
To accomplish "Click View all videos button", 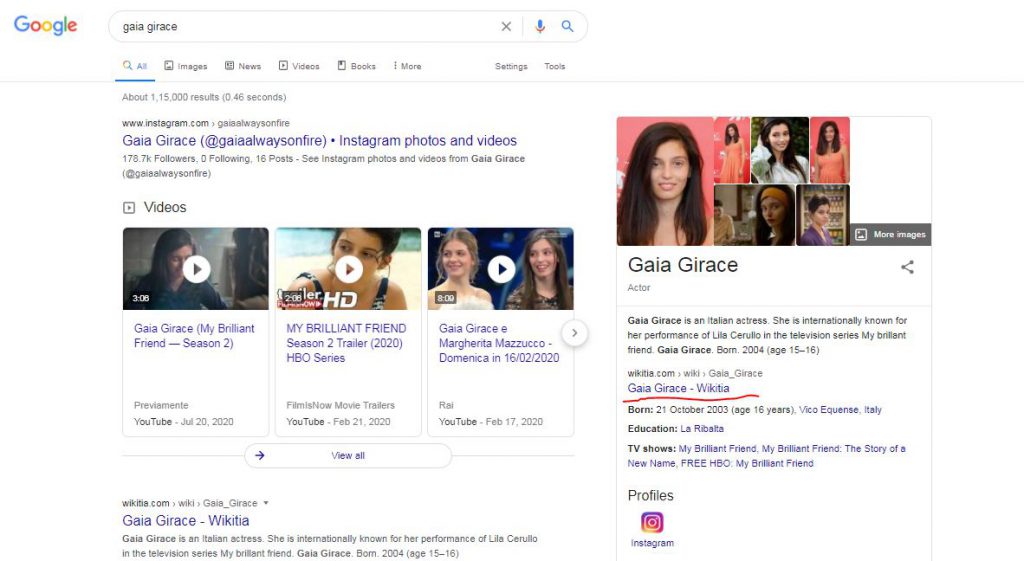I will pyautogui.click(x=348, y=455).
